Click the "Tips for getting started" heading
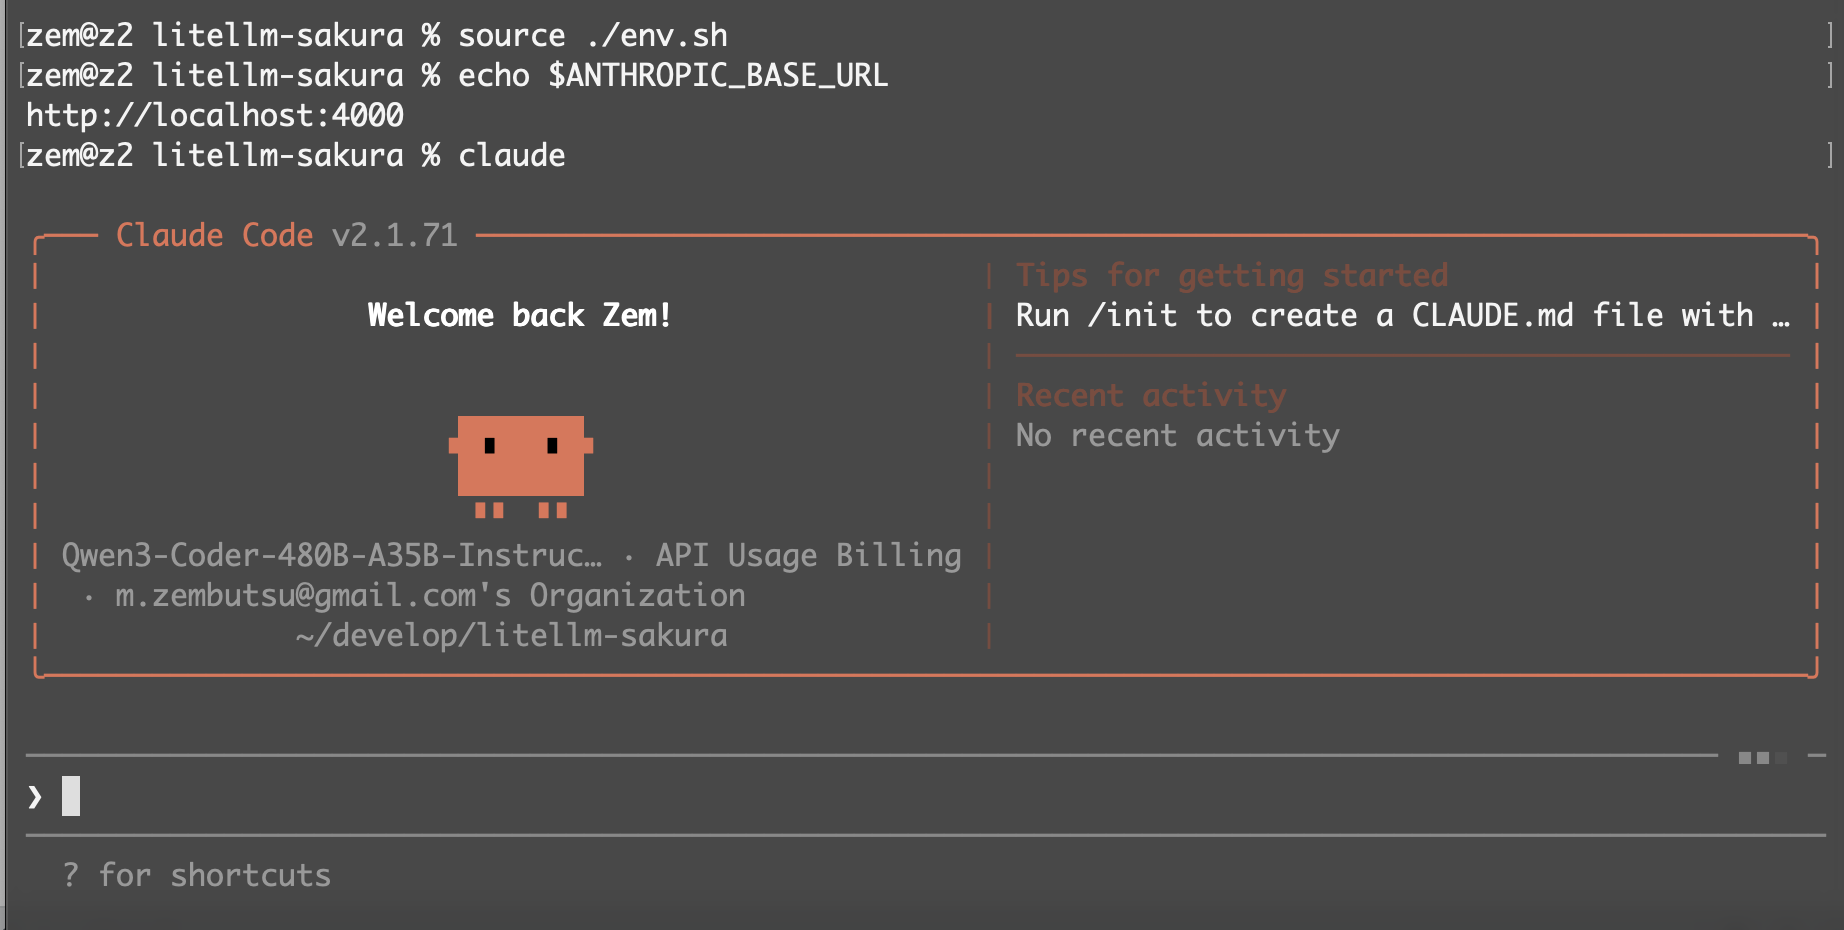 point(1231,276)
